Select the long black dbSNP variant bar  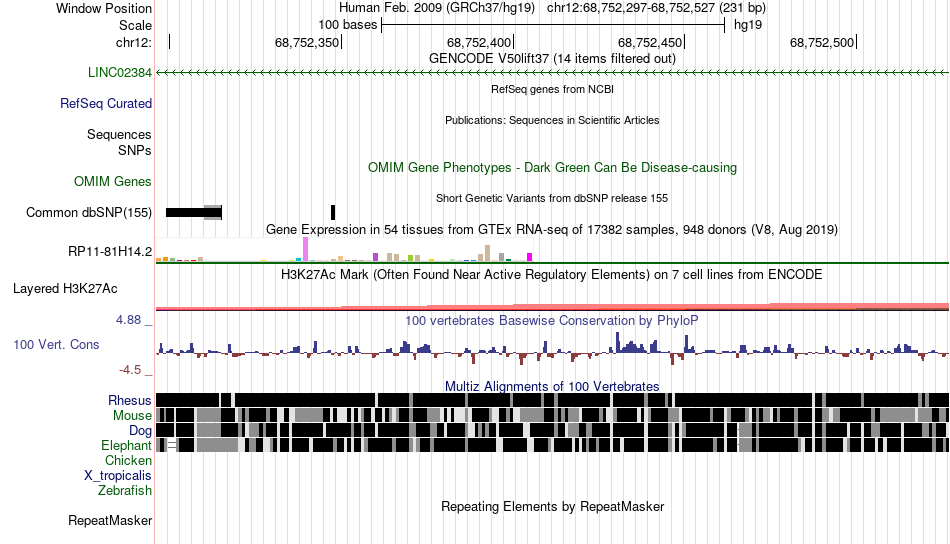(x=194, y=213)
